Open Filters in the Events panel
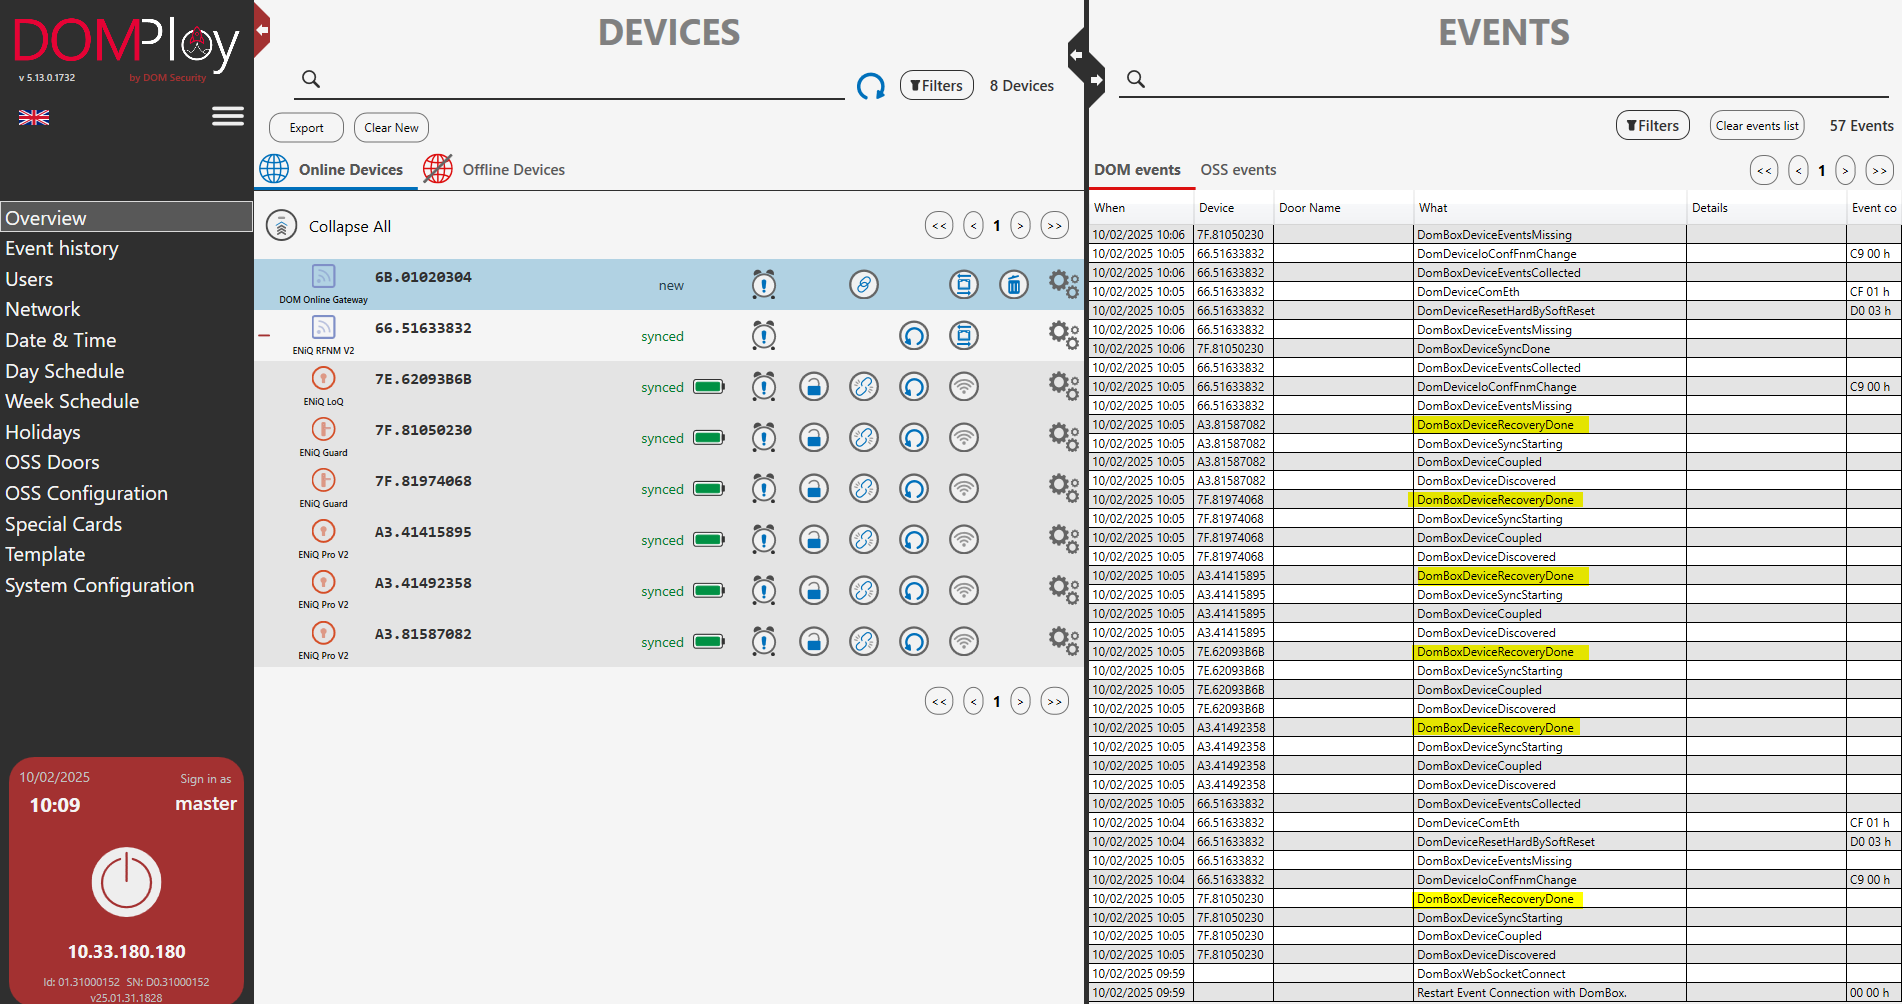The width and height of the screenshot is (1902, 1004). 1653,126
